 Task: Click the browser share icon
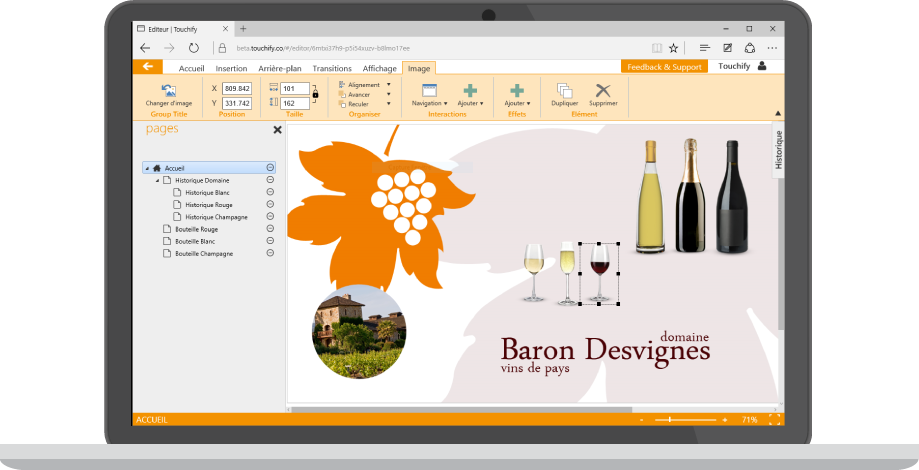tap(750, 48)
